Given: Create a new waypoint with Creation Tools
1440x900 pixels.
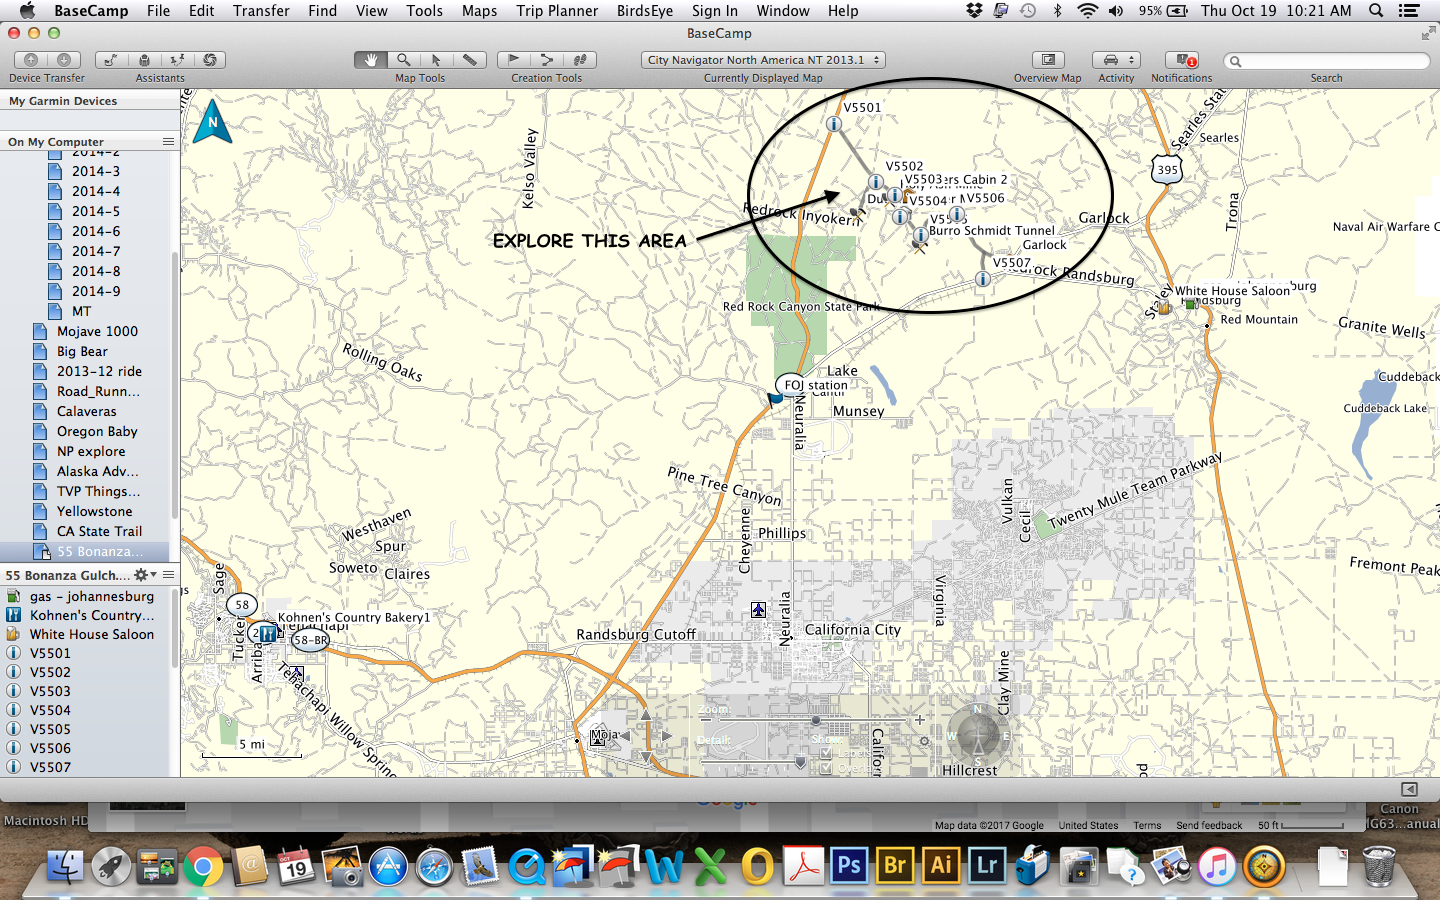Looking at the screenshot, I should pyautogui.click(x=512, y=59).
